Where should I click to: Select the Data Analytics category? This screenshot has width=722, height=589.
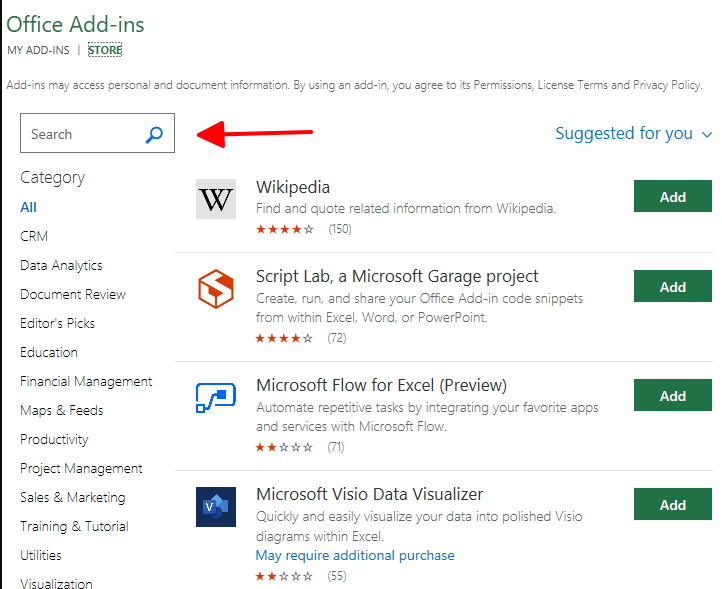pyautogui.click(x=61, y=266)
